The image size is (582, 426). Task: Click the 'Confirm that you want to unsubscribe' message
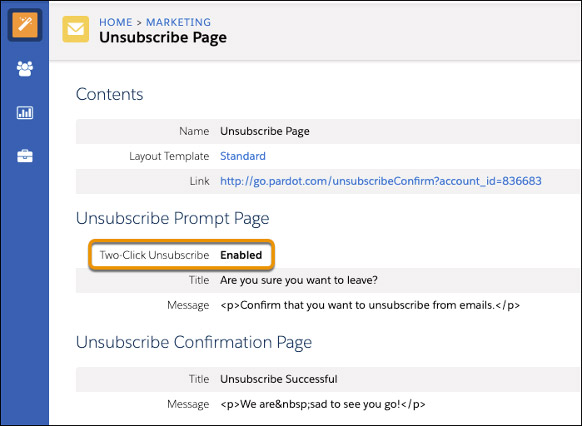[x=370, y=305]
